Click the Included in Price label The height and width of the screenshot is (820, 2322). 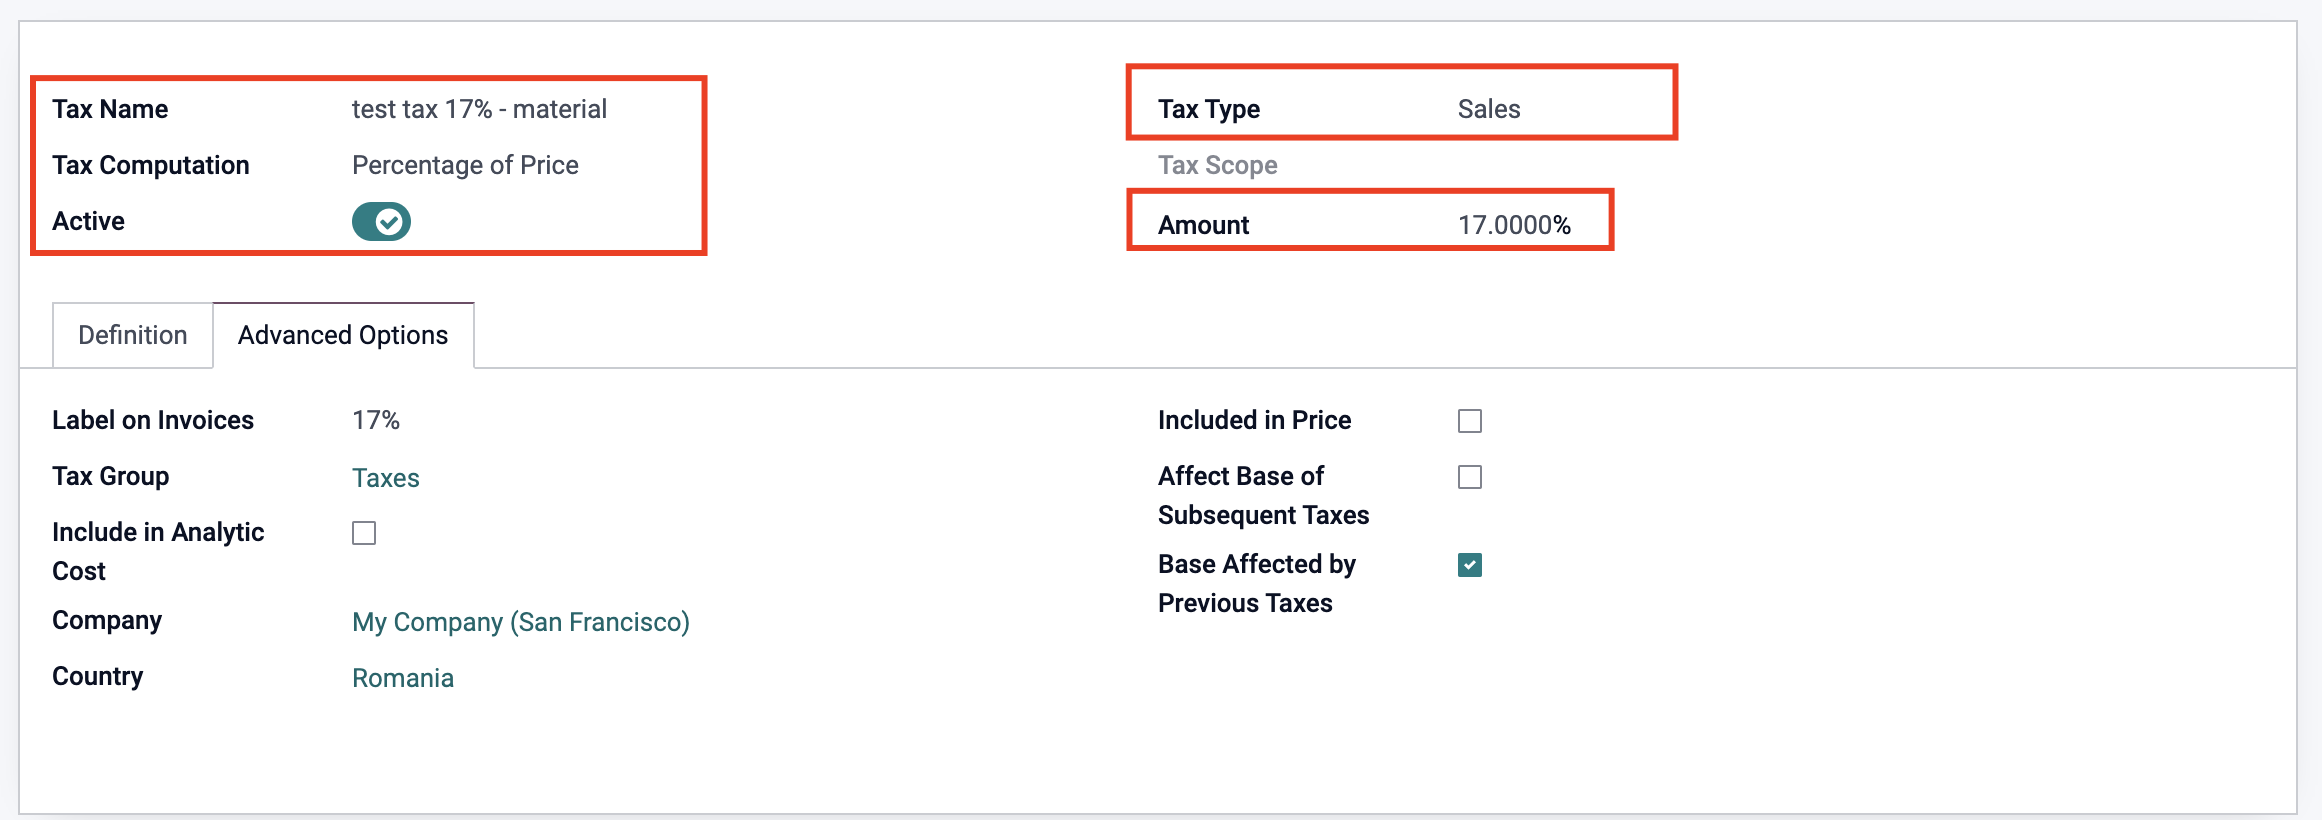tap(1254, 420)
